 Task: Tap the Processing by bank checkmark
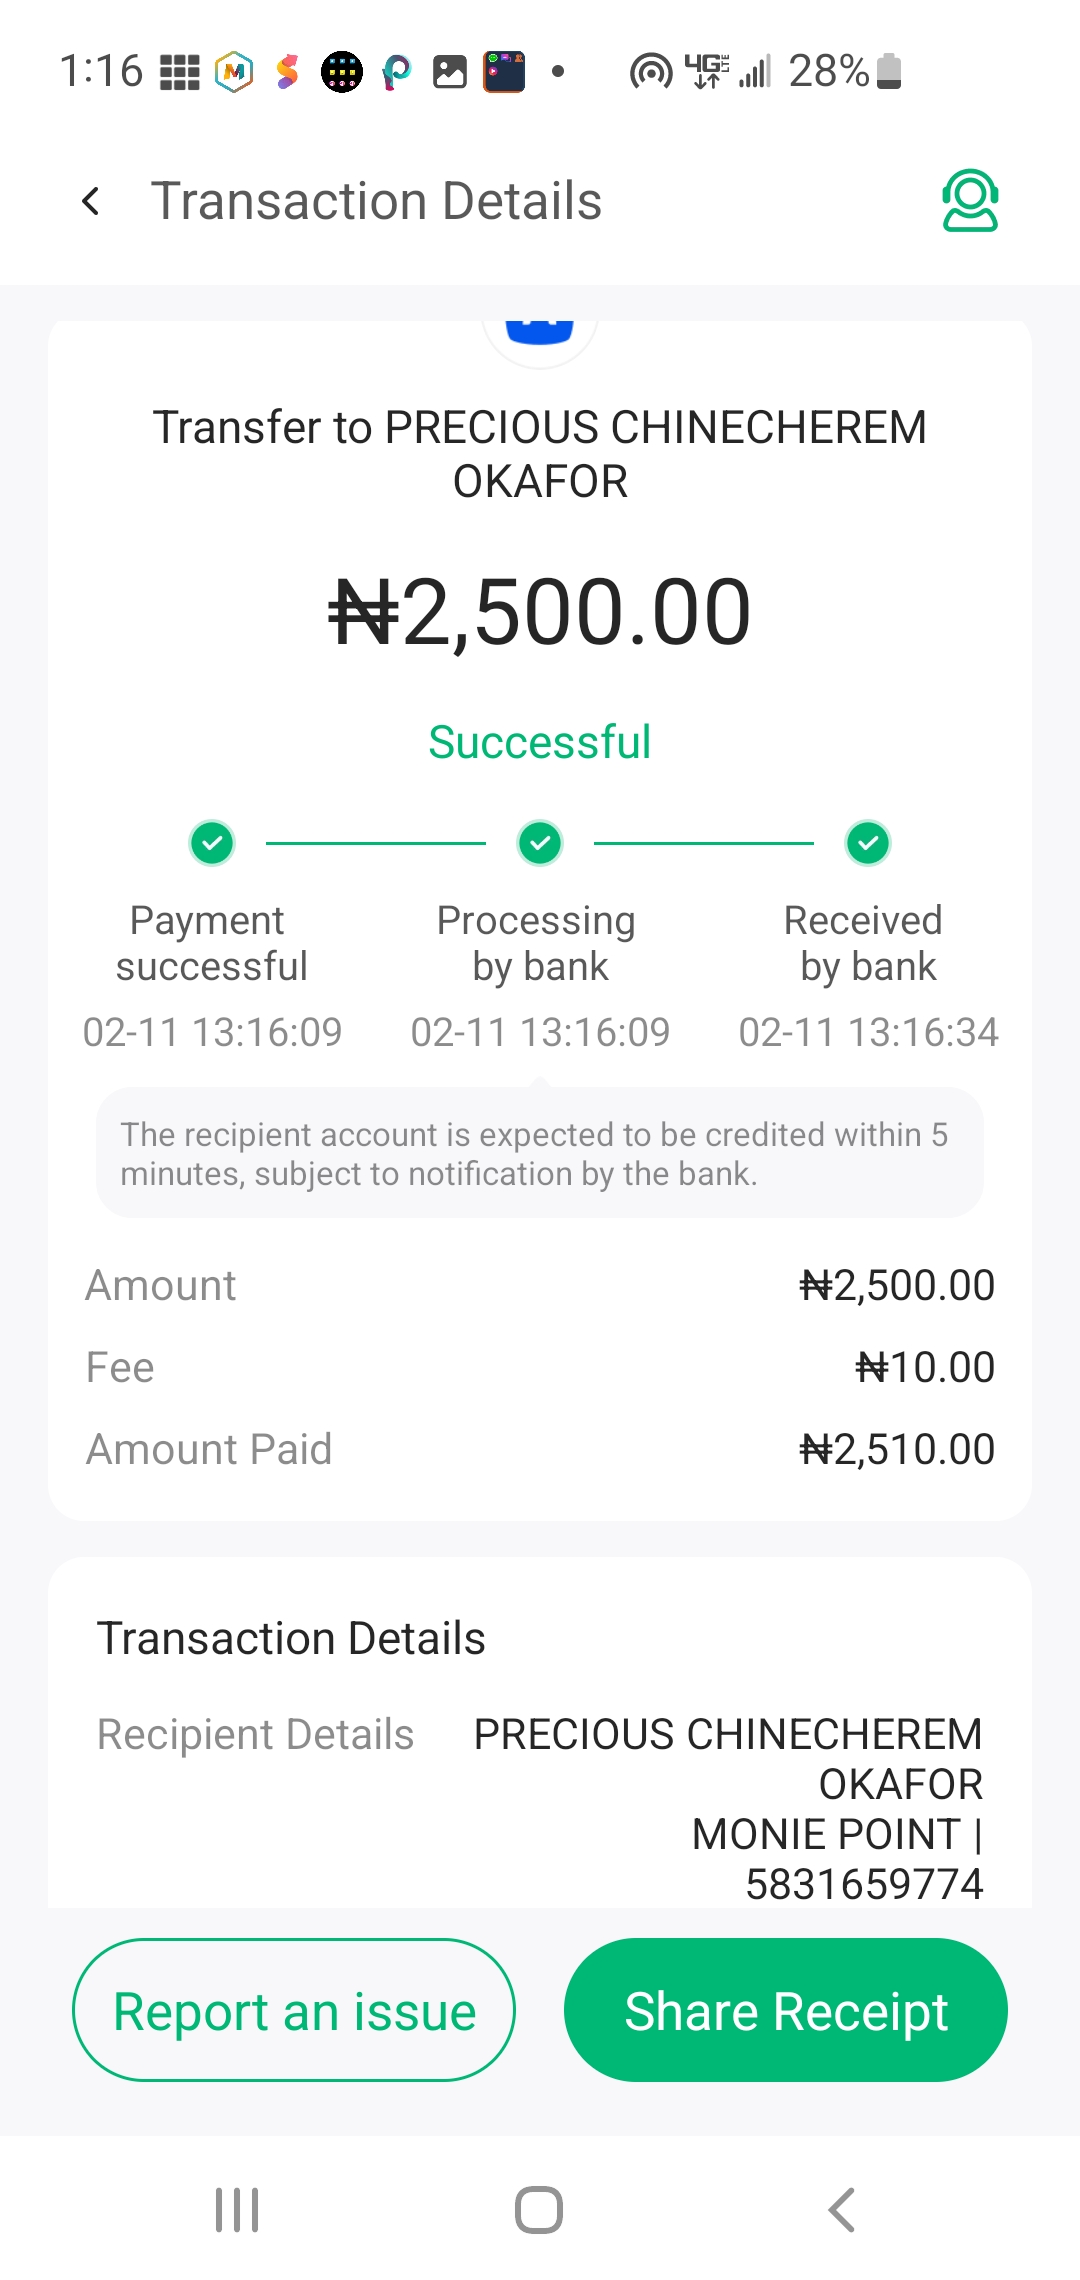(x=540, y=843)
